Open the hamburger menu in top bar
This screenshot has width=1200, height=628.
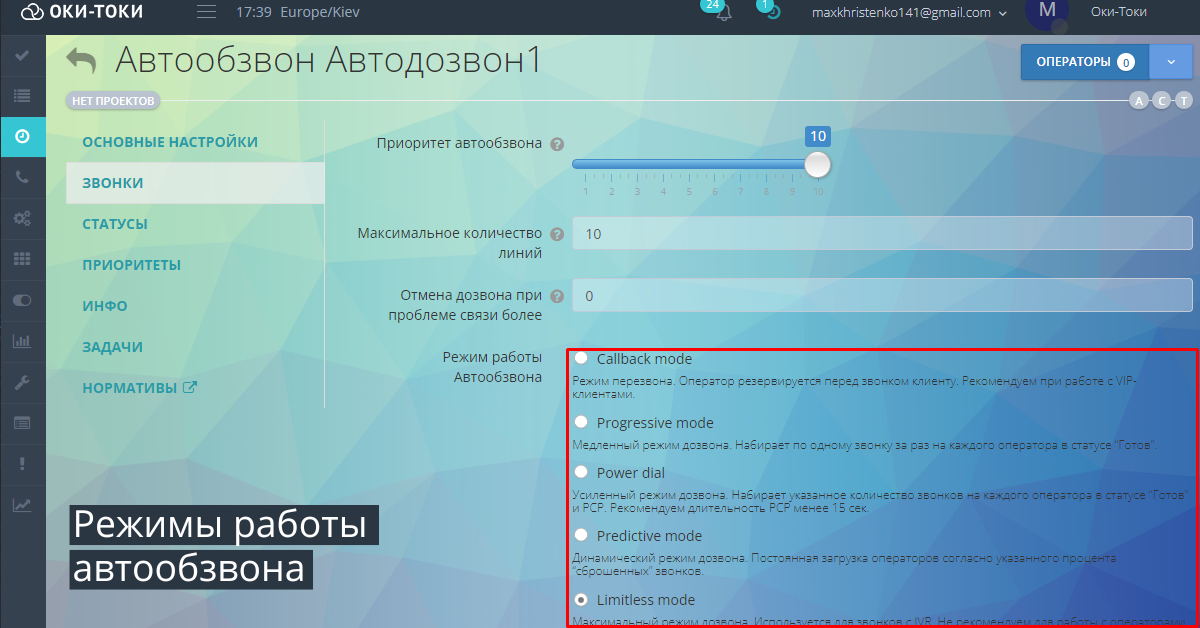point(205,12)
